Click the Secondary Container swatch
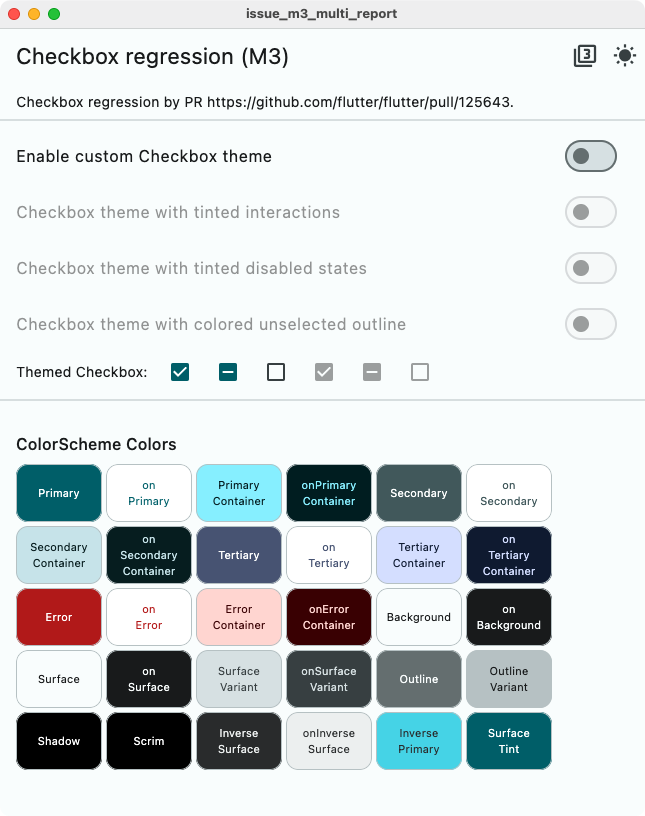 click(58, 555)
